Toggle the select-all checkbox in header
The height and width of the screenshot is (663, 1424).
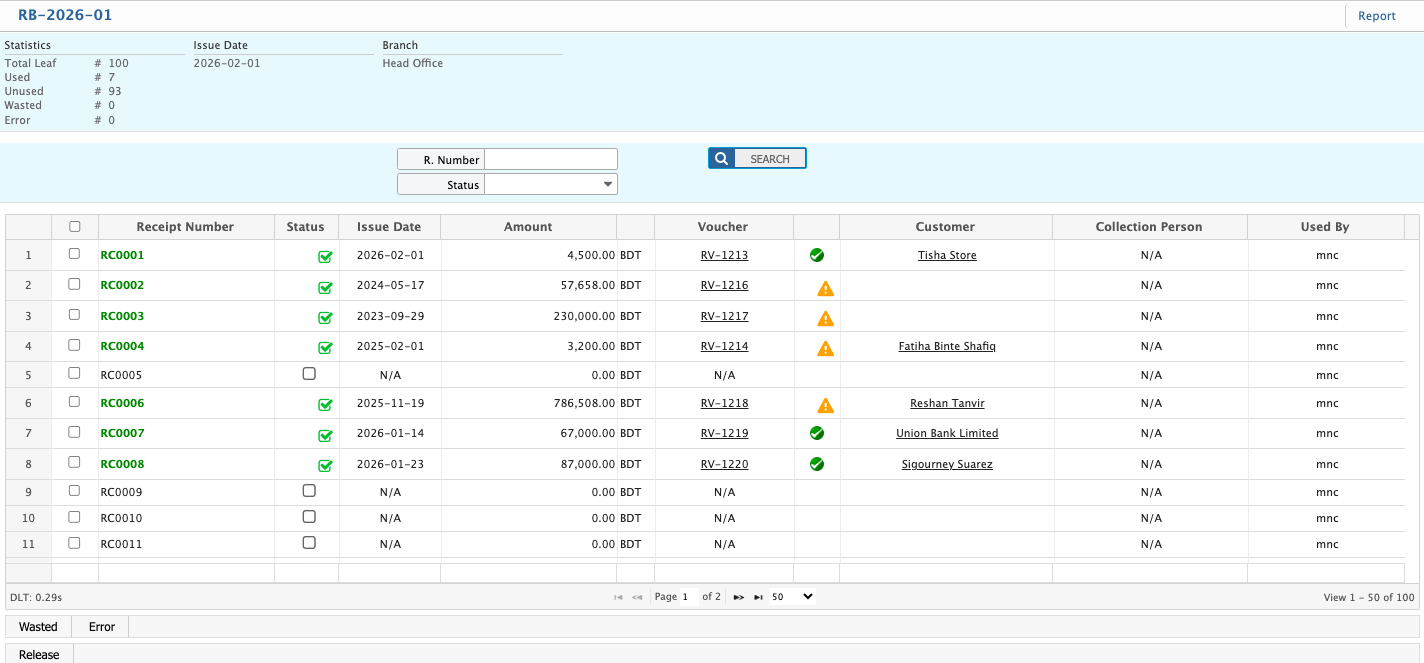75,227
